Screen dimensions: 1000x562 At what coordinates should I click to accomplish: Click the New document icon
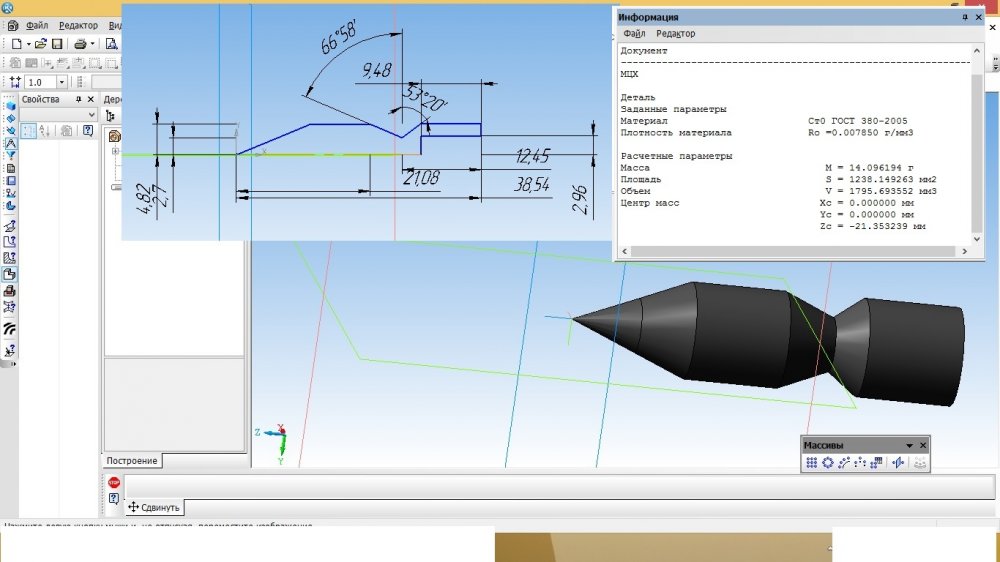17,44
